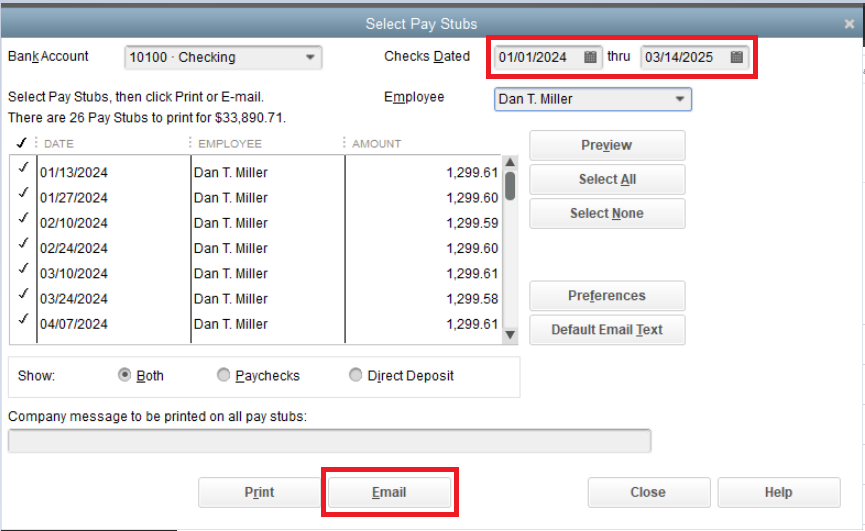Open Help for pay stubs
Screen dimensions: 865x531
pos(779,492)
